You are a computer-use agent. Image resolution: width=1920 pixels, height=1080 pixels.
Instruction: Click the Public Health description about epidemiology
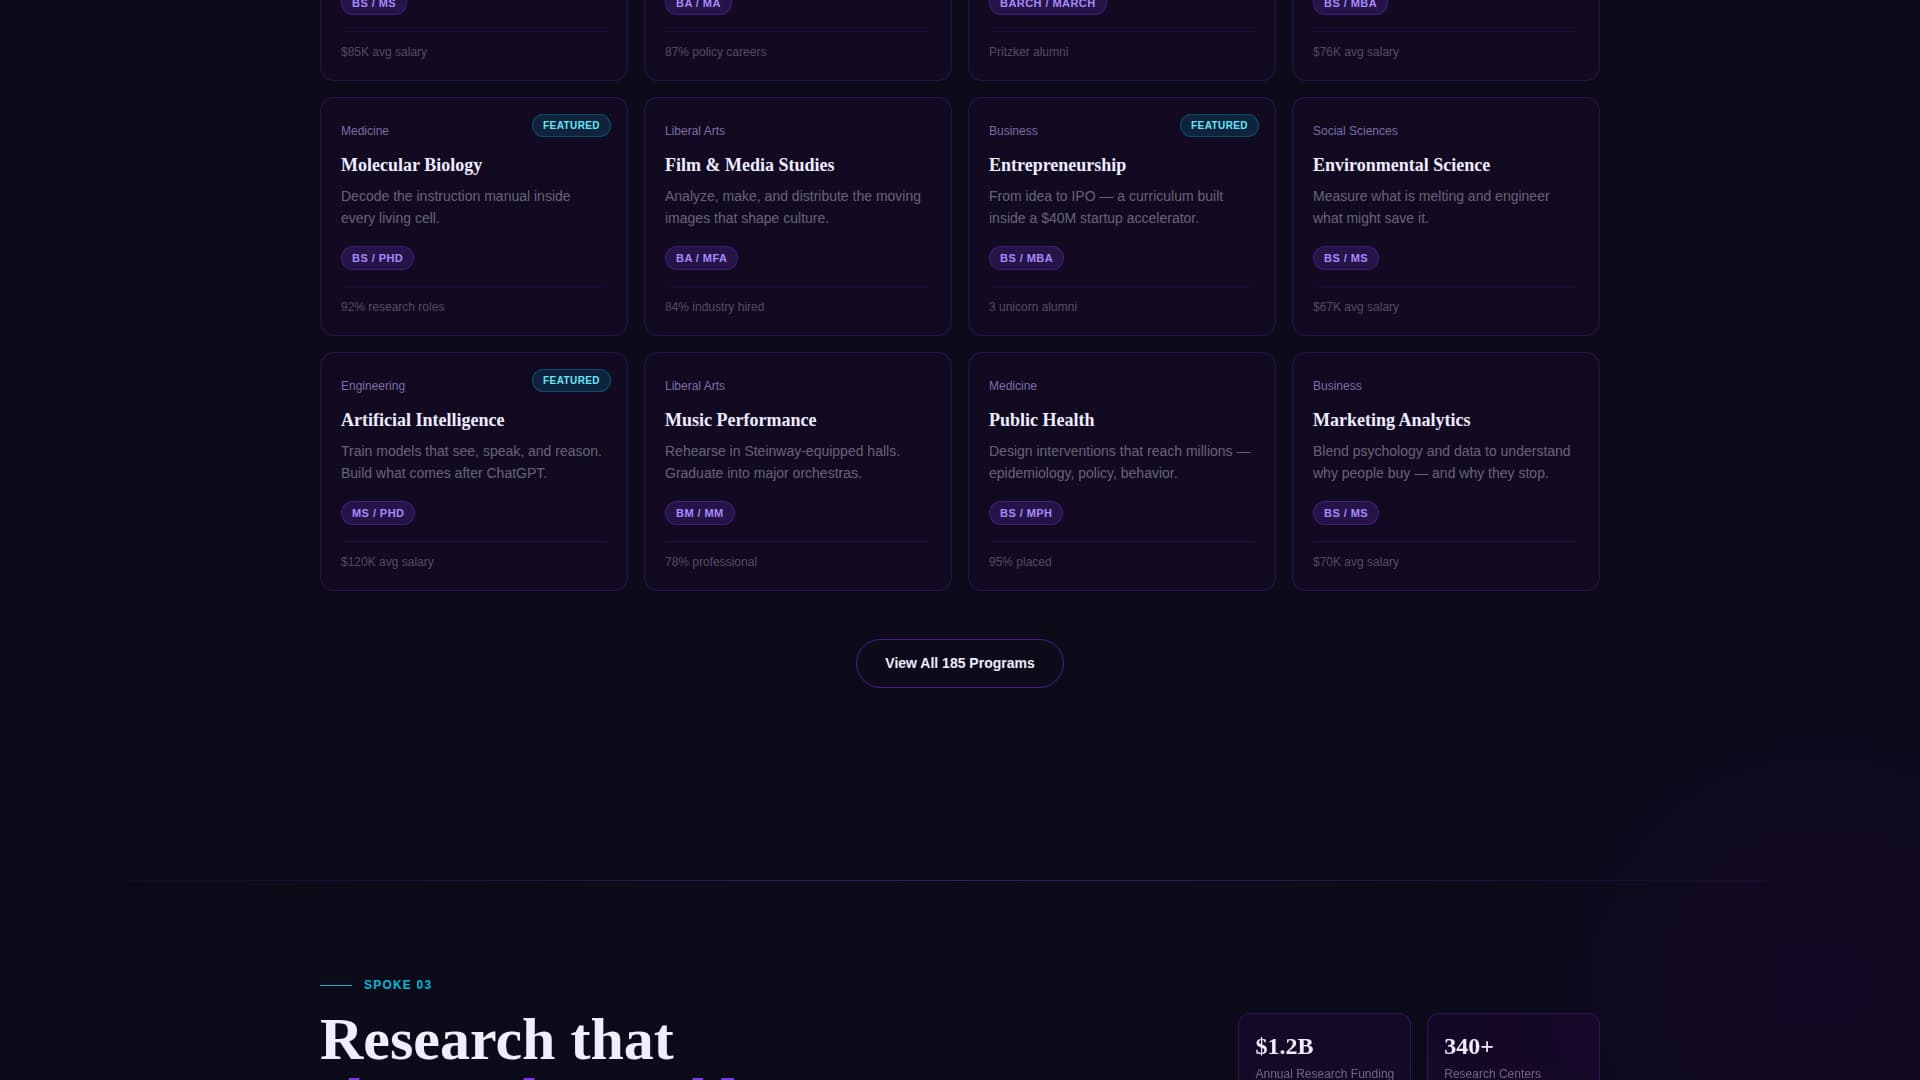[1119, 462]
